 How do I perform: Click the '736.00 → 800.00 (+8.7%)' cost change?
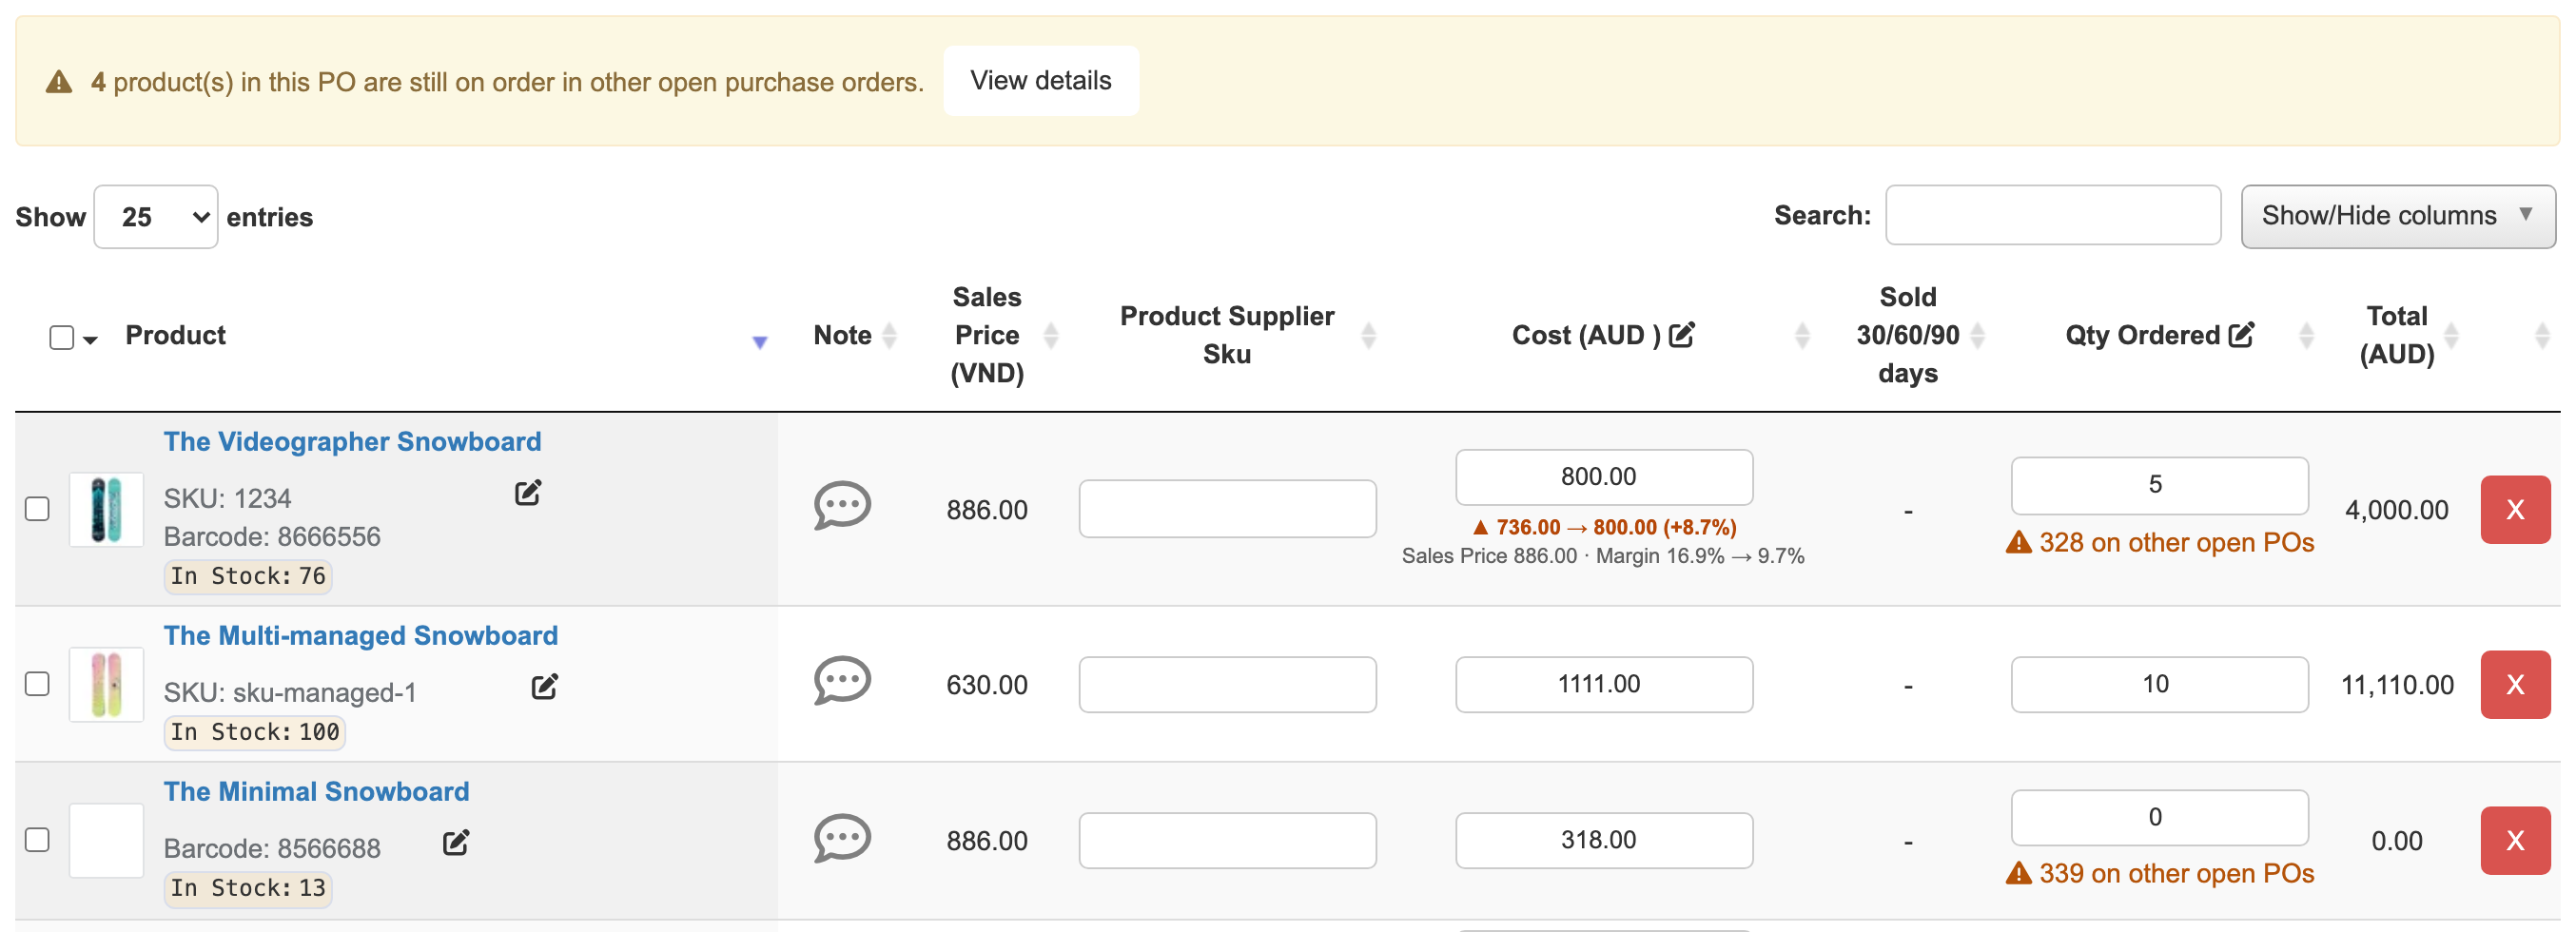(1604, 527)
